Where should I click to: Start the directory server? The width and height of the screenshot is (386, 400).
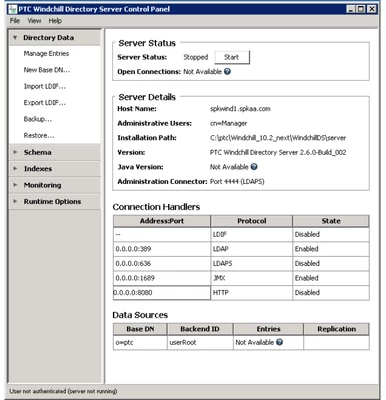pyautogui.click(x=232, y=57)
